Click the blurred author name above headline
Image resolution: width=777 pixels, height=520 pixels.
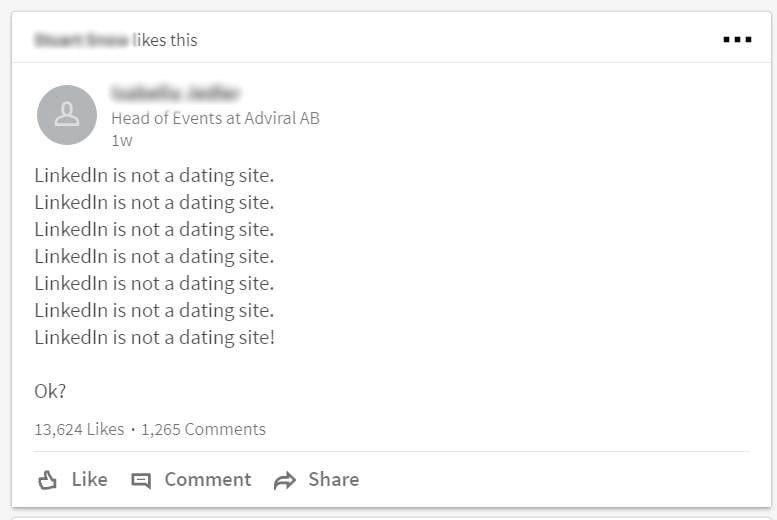[176, 94]
